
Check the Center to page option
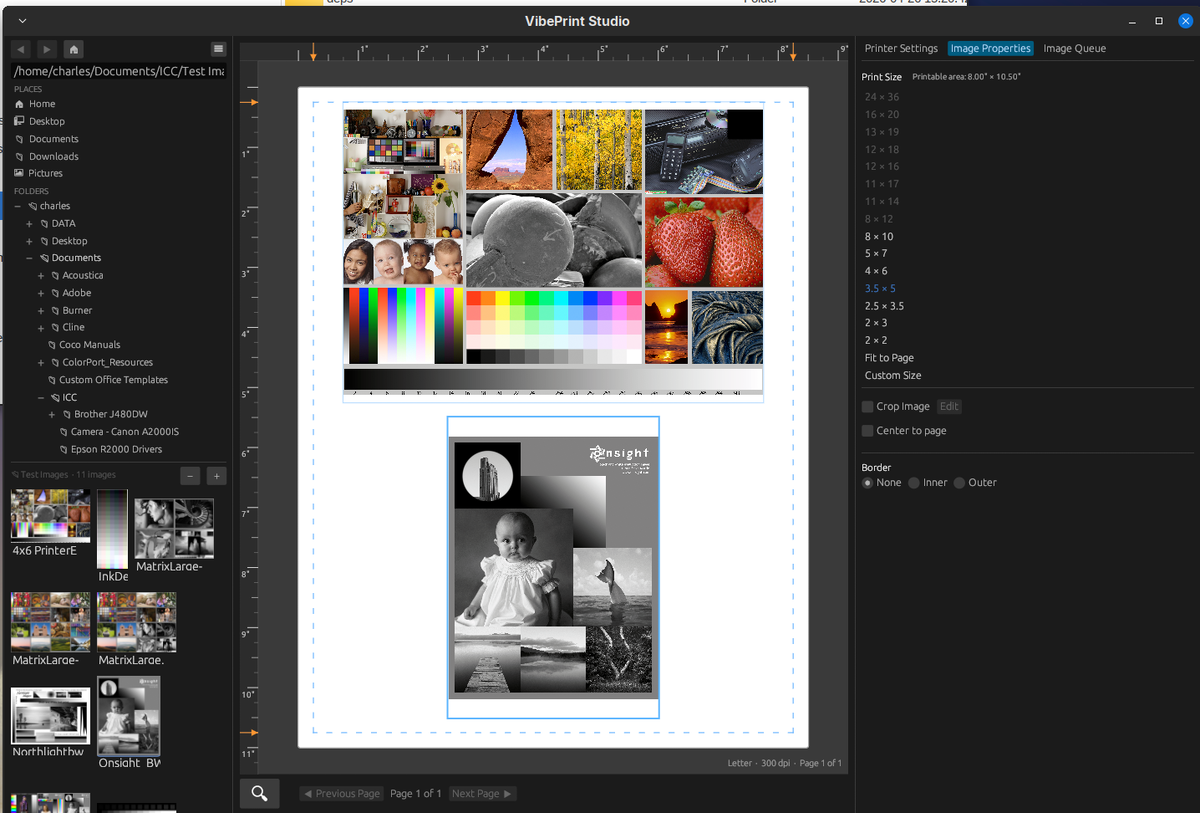tap(868, 431)
